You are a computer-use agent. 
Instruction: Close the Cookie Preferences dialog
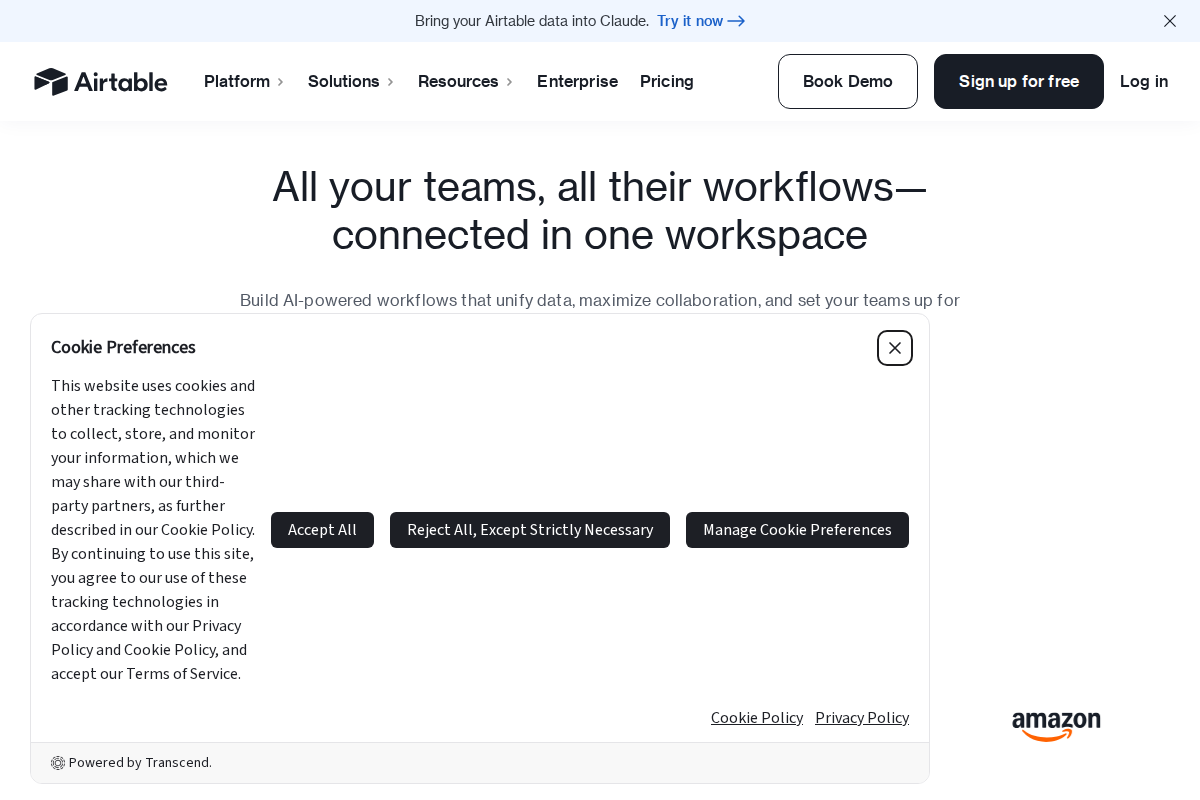895,348
